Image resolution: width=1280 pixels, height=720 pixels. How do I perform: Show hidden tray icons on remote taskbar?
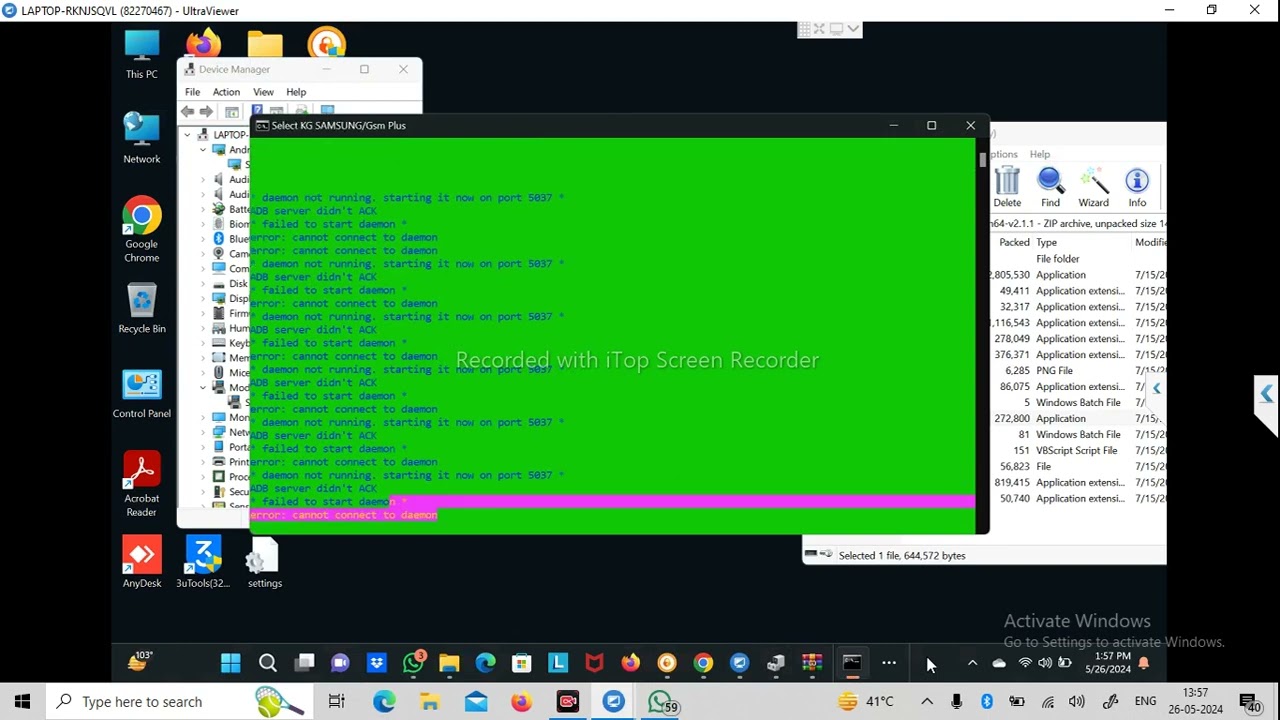(972, 663)
